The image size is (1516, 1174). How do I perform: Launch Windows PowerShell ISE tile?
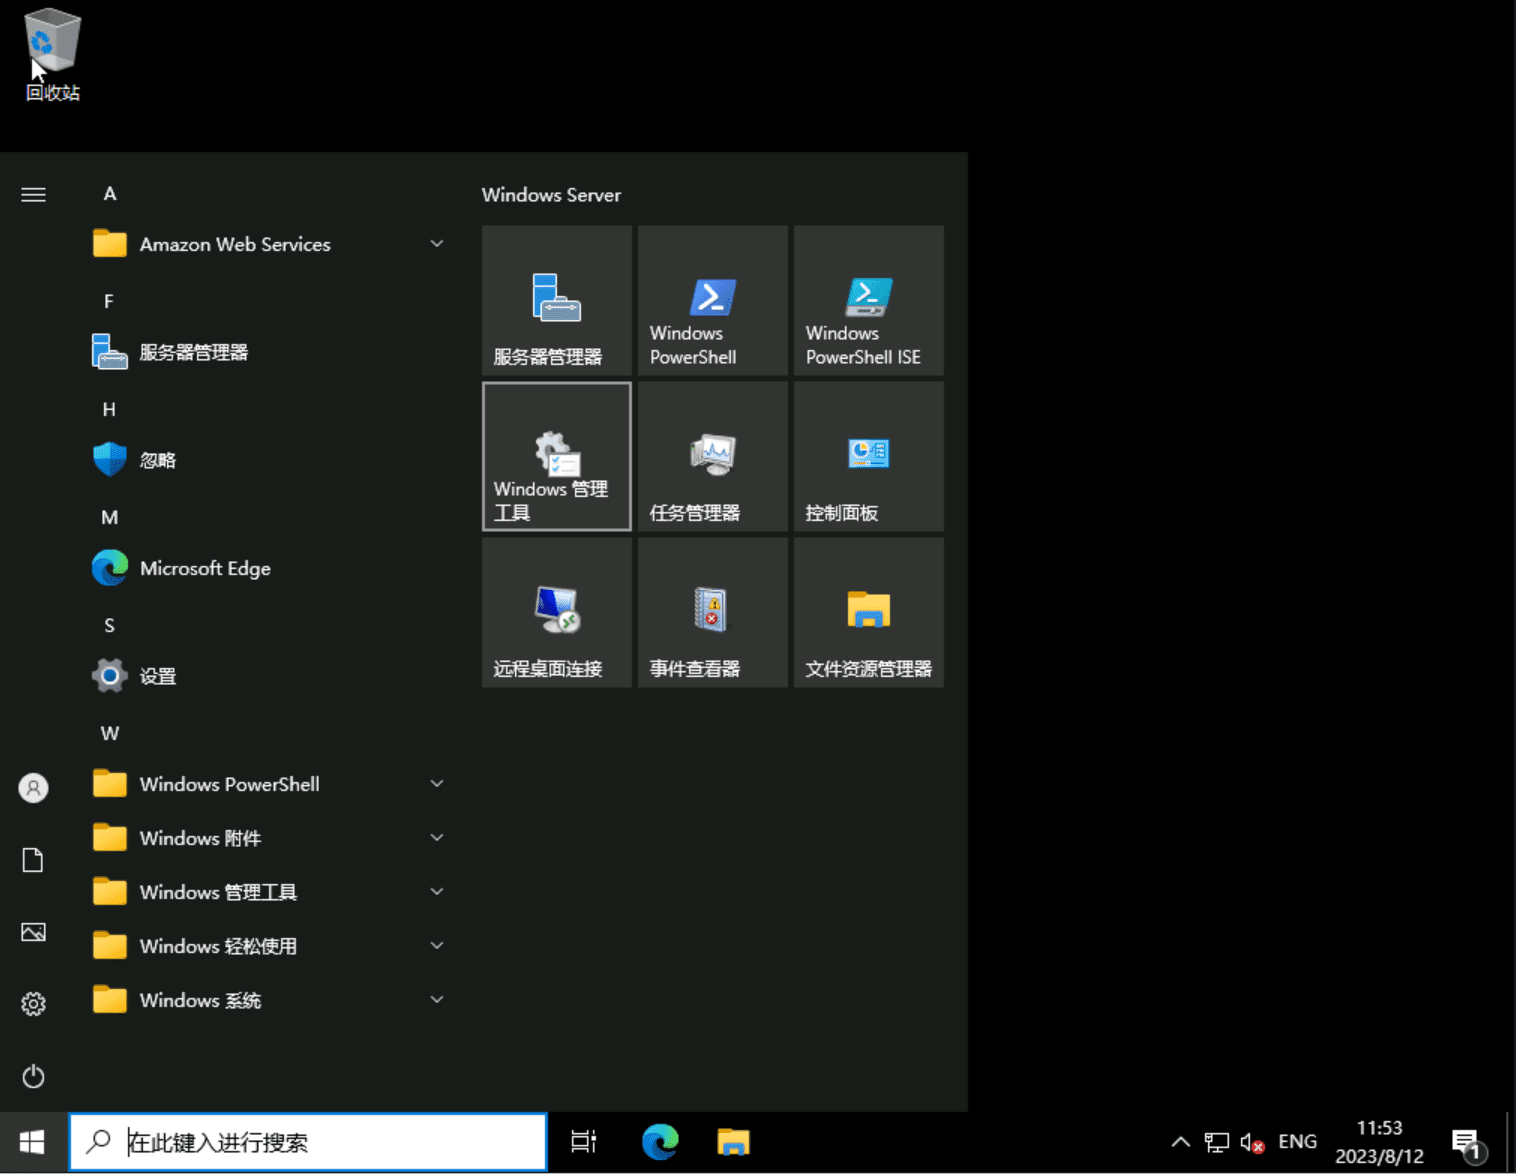[867, 300]
